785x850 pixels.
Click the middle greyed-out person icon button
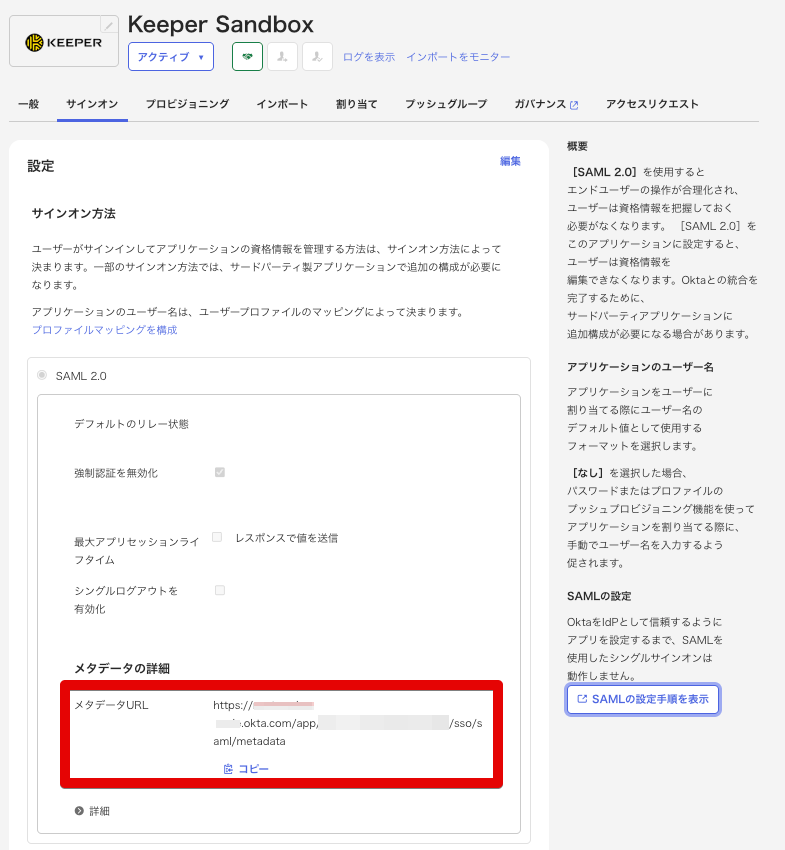[282, 57]
